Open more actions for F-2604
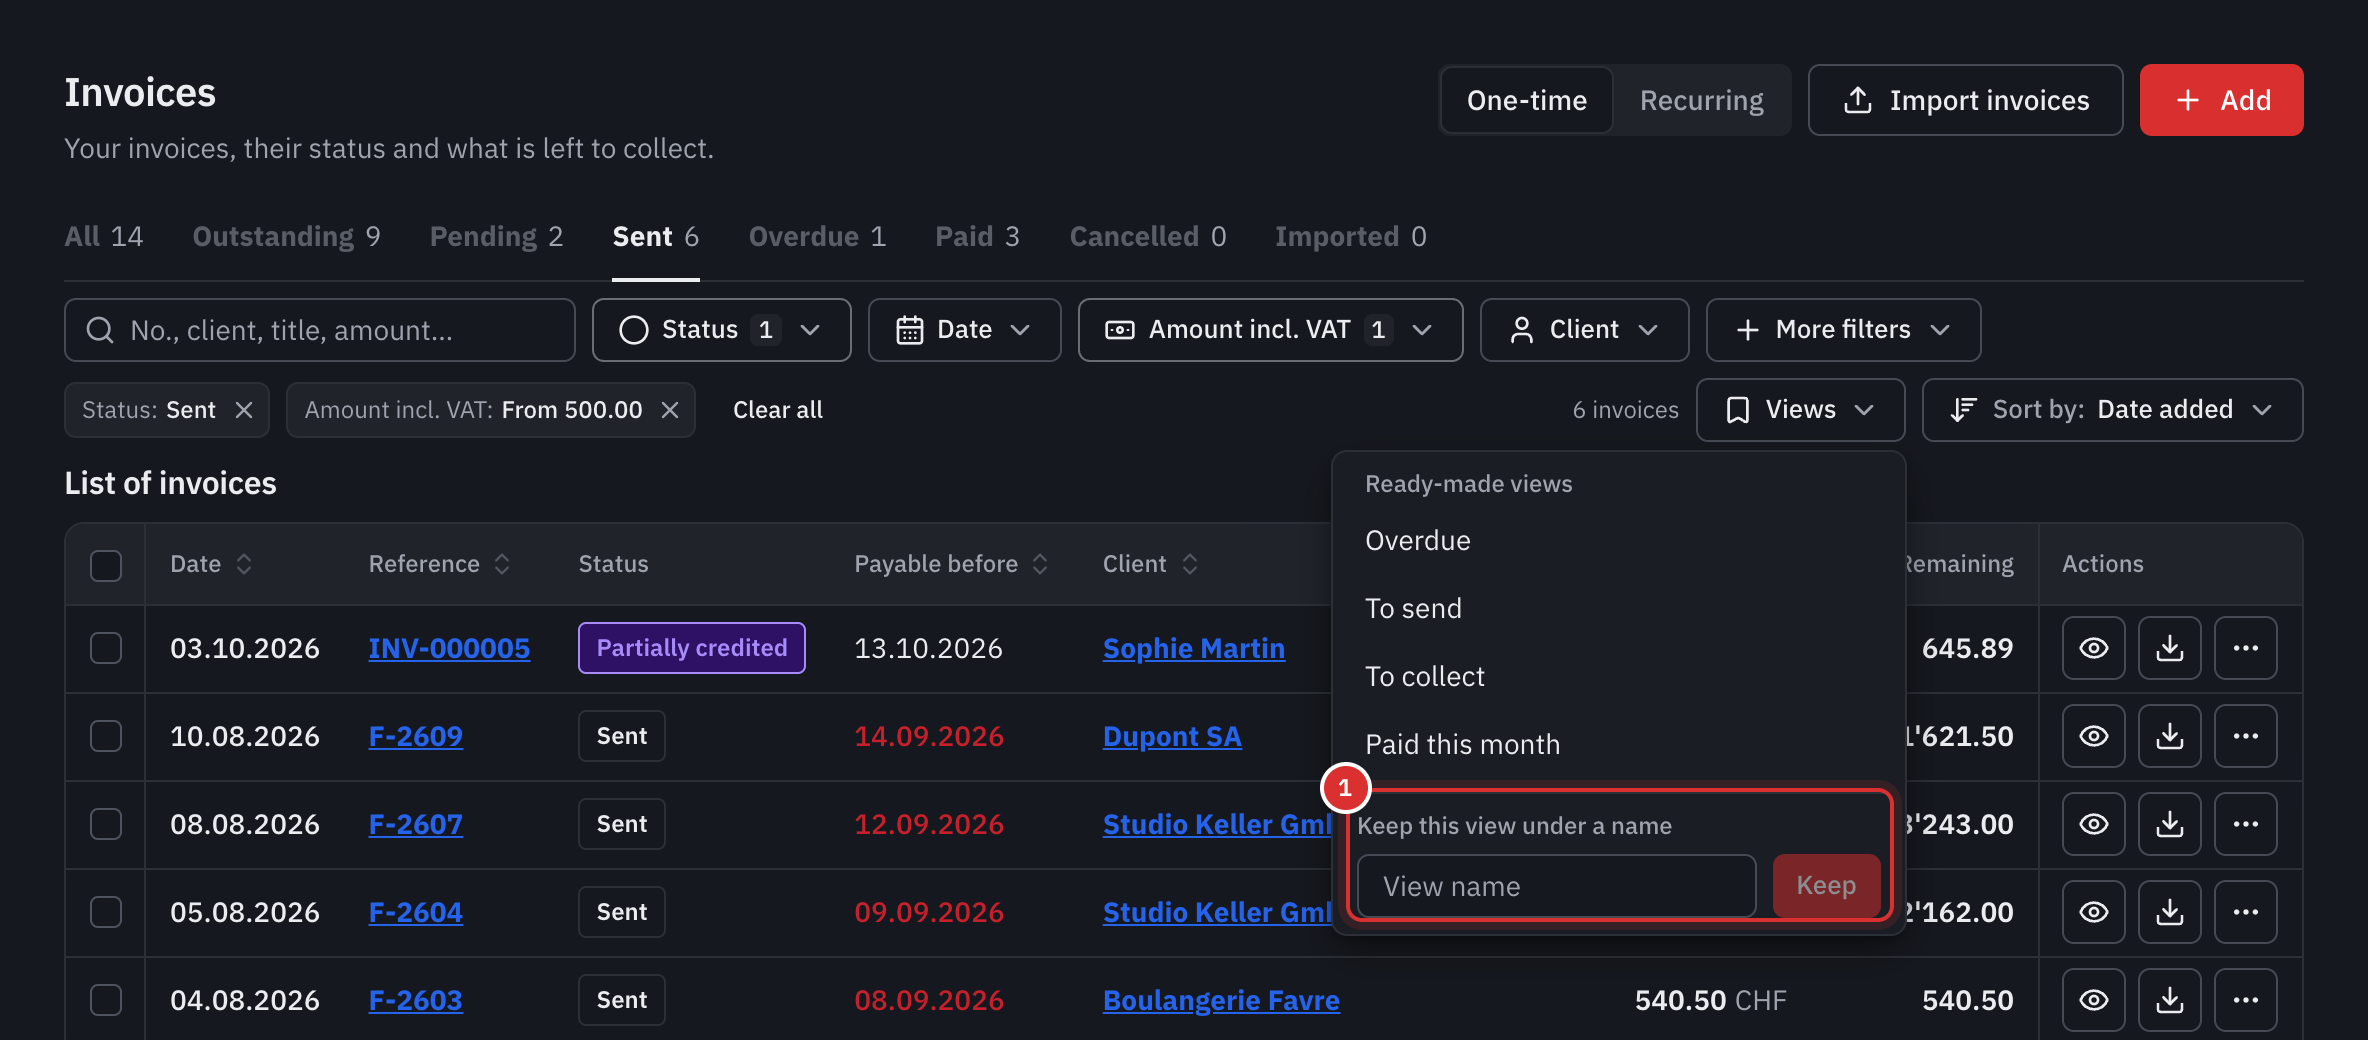 pyautogui.click(x=2245, y=912)
